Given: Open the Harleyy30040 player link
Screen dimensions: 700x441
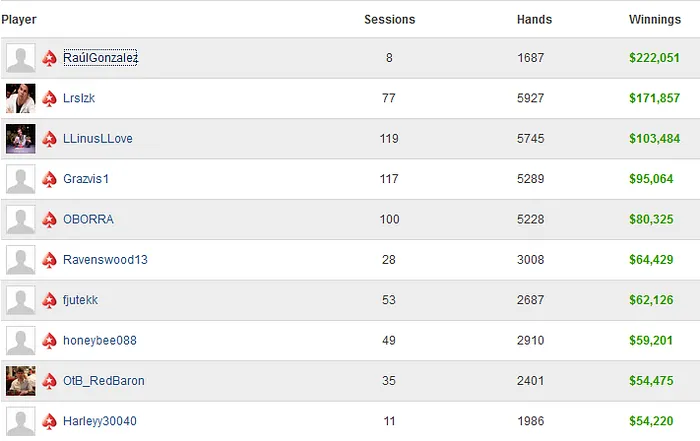Looking at the screenshot, I should click(x=99, y=421).
